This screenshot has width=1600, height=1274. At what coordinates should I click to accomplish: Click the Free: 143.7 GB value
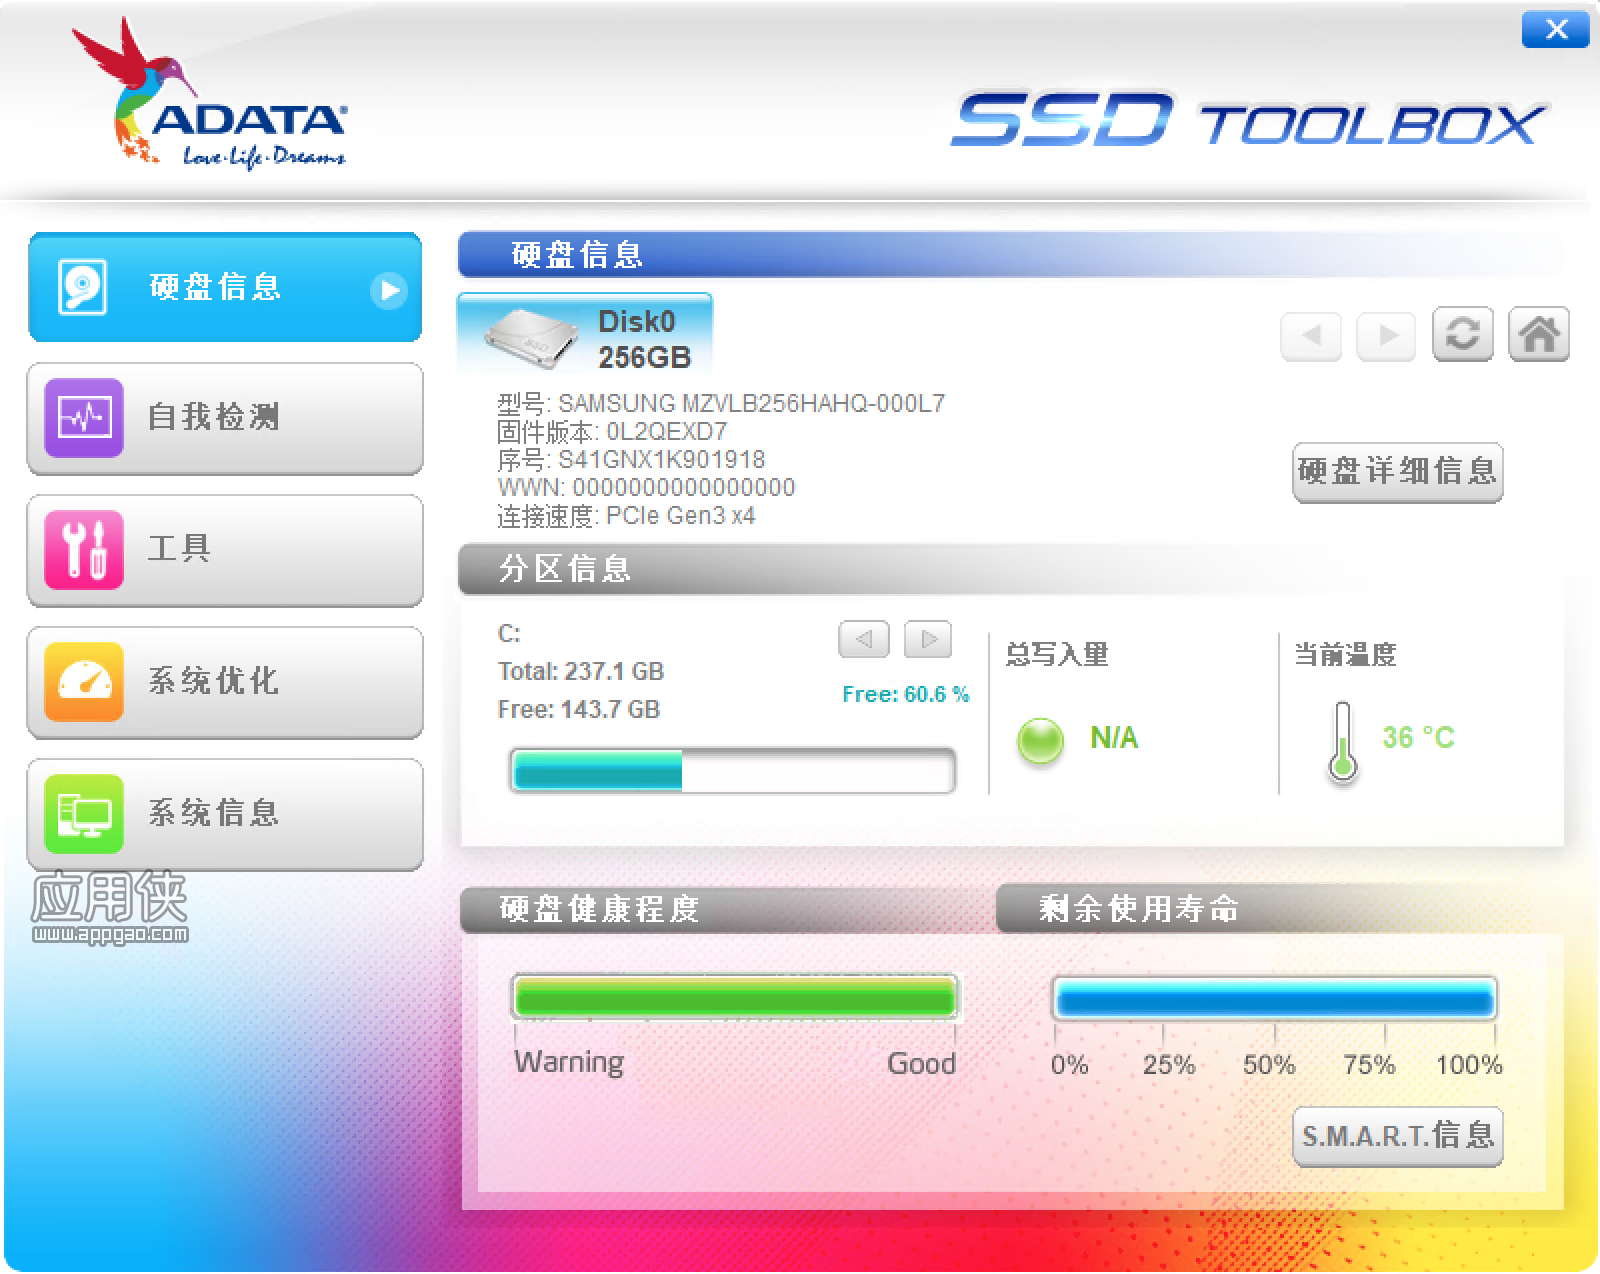(x=579, y=709)
